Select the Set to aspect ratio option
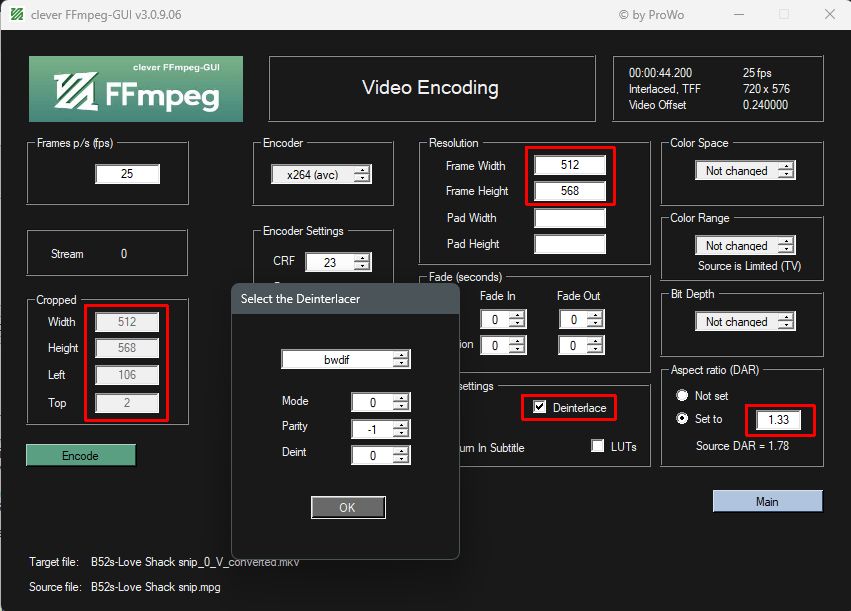 point(682,418)
